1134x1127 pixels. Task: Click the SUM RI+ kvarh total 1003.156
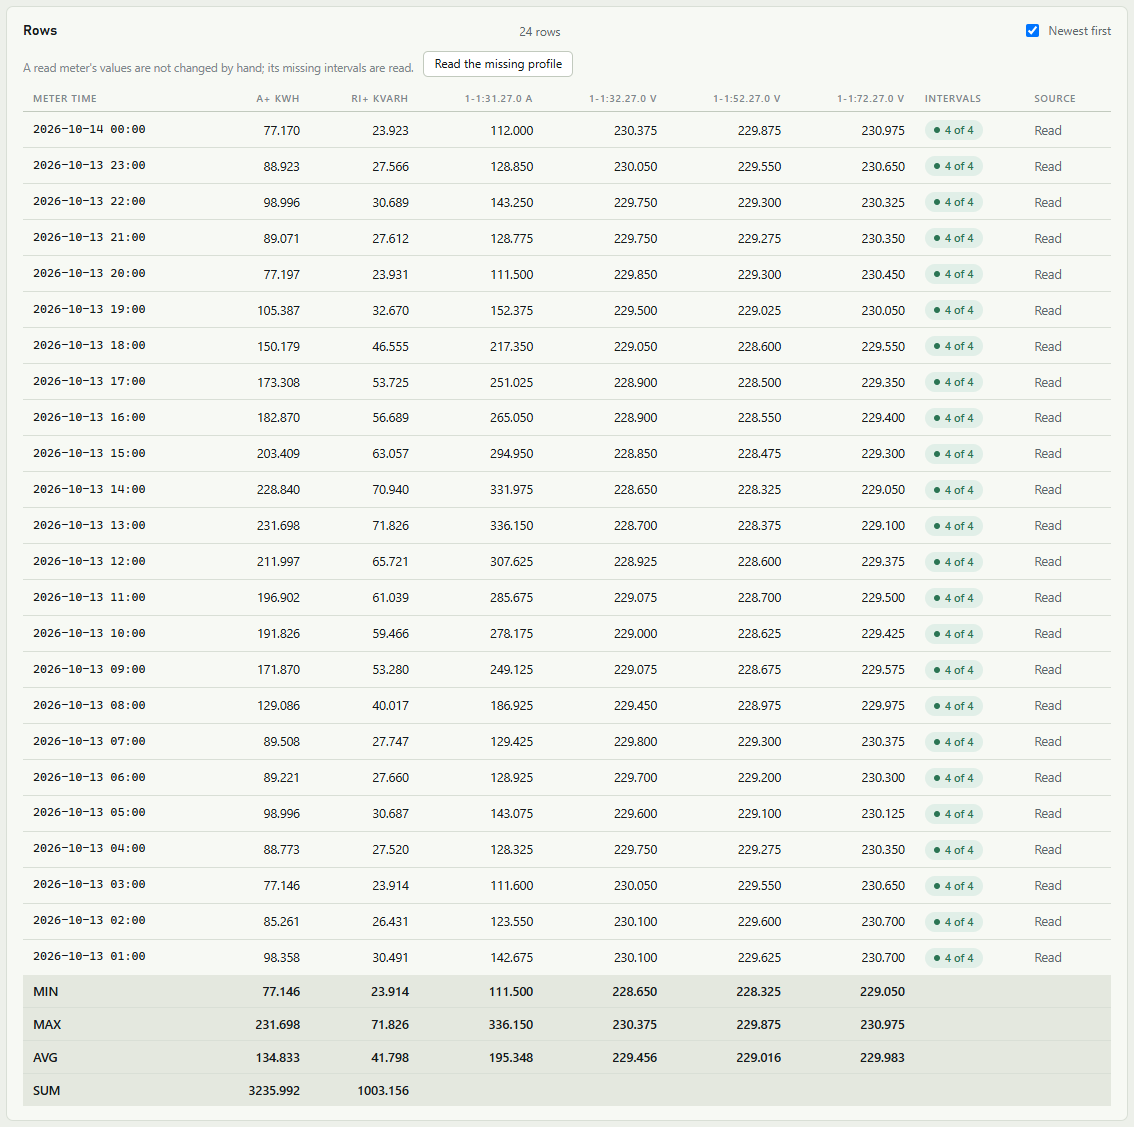coord(383,1091)
